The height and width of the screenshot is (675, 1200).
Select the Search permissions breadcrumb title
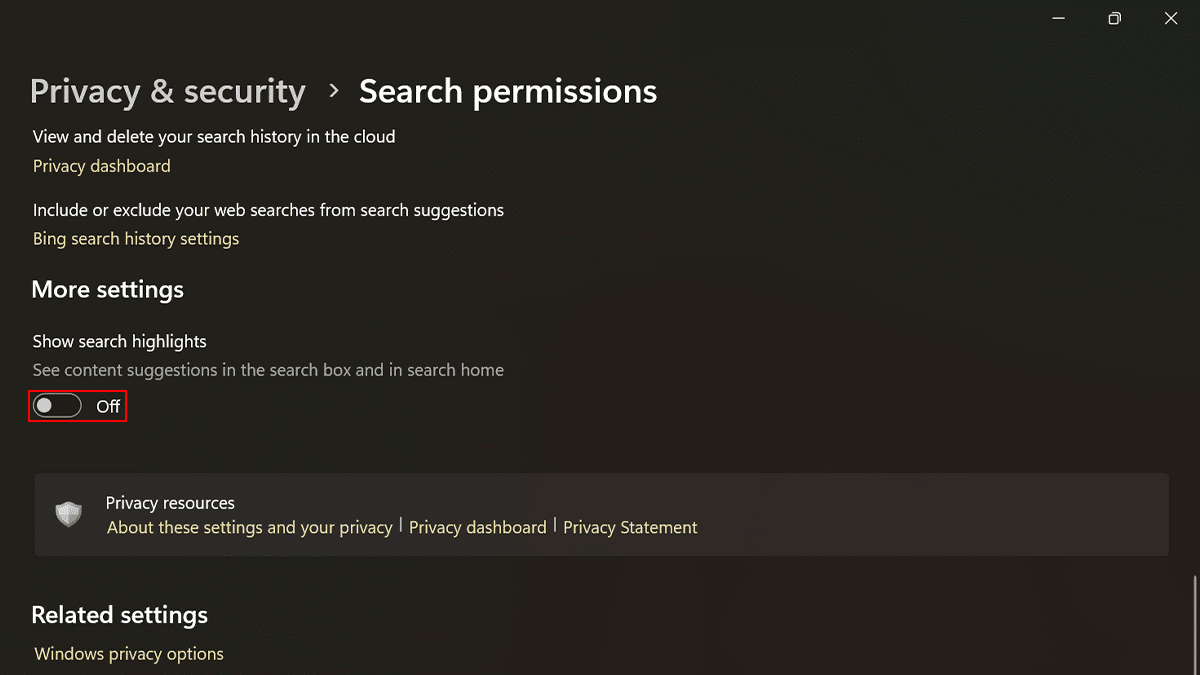point(508,91)
